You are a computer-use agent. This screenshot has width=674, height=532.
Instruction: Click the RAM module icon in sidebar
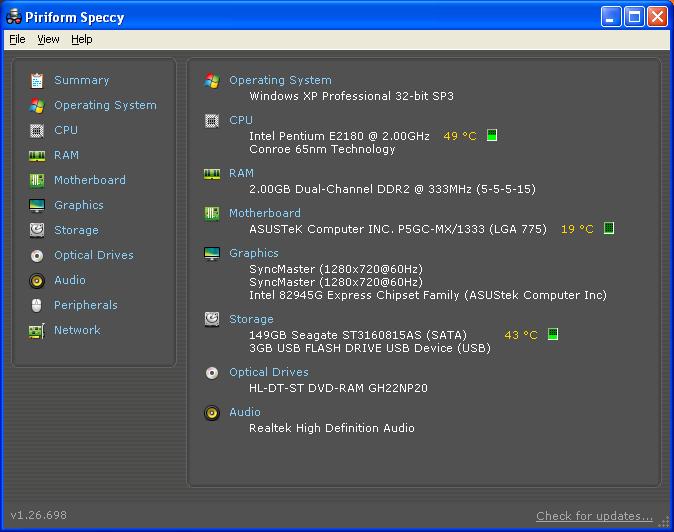(x=37, y=156)
